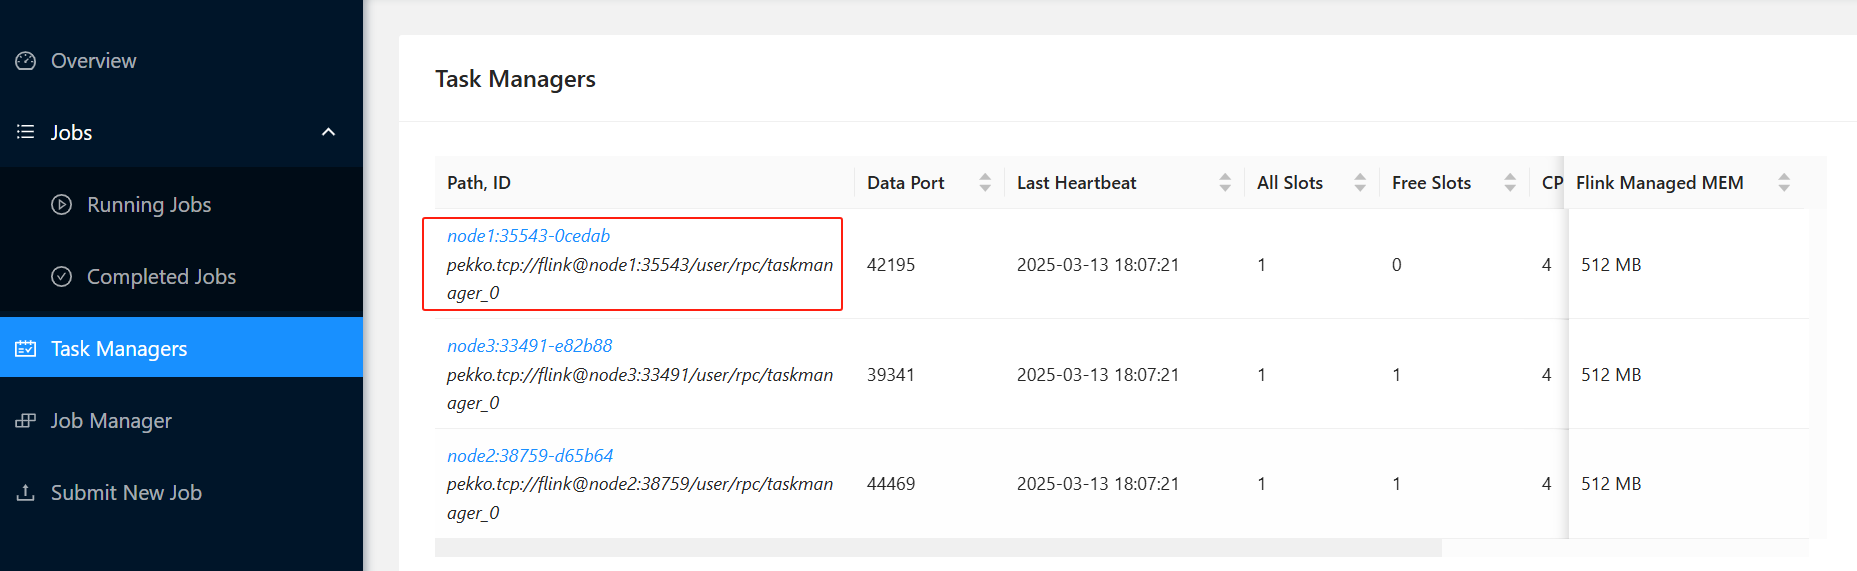Open task manager node2:38759-d65b64
Screen dimensions: 1857x571
pos(530,456)
